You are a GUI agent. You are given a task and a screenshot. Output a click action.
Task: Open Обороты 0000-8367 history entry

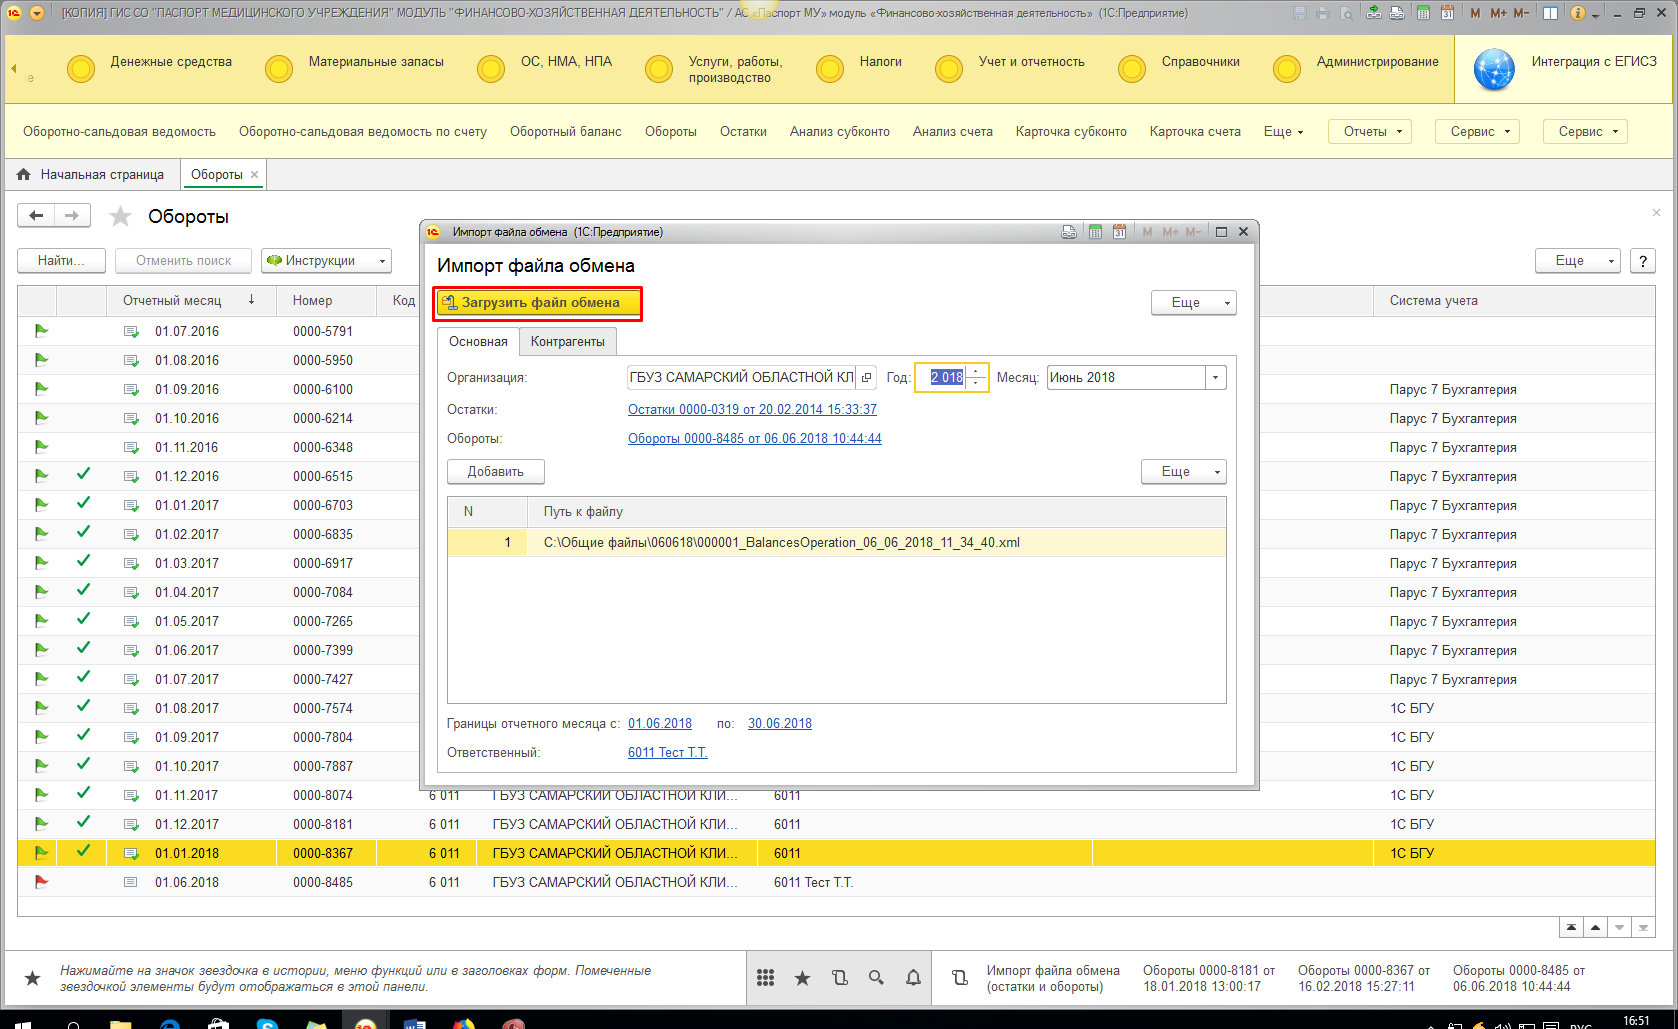coord(1364,978)
